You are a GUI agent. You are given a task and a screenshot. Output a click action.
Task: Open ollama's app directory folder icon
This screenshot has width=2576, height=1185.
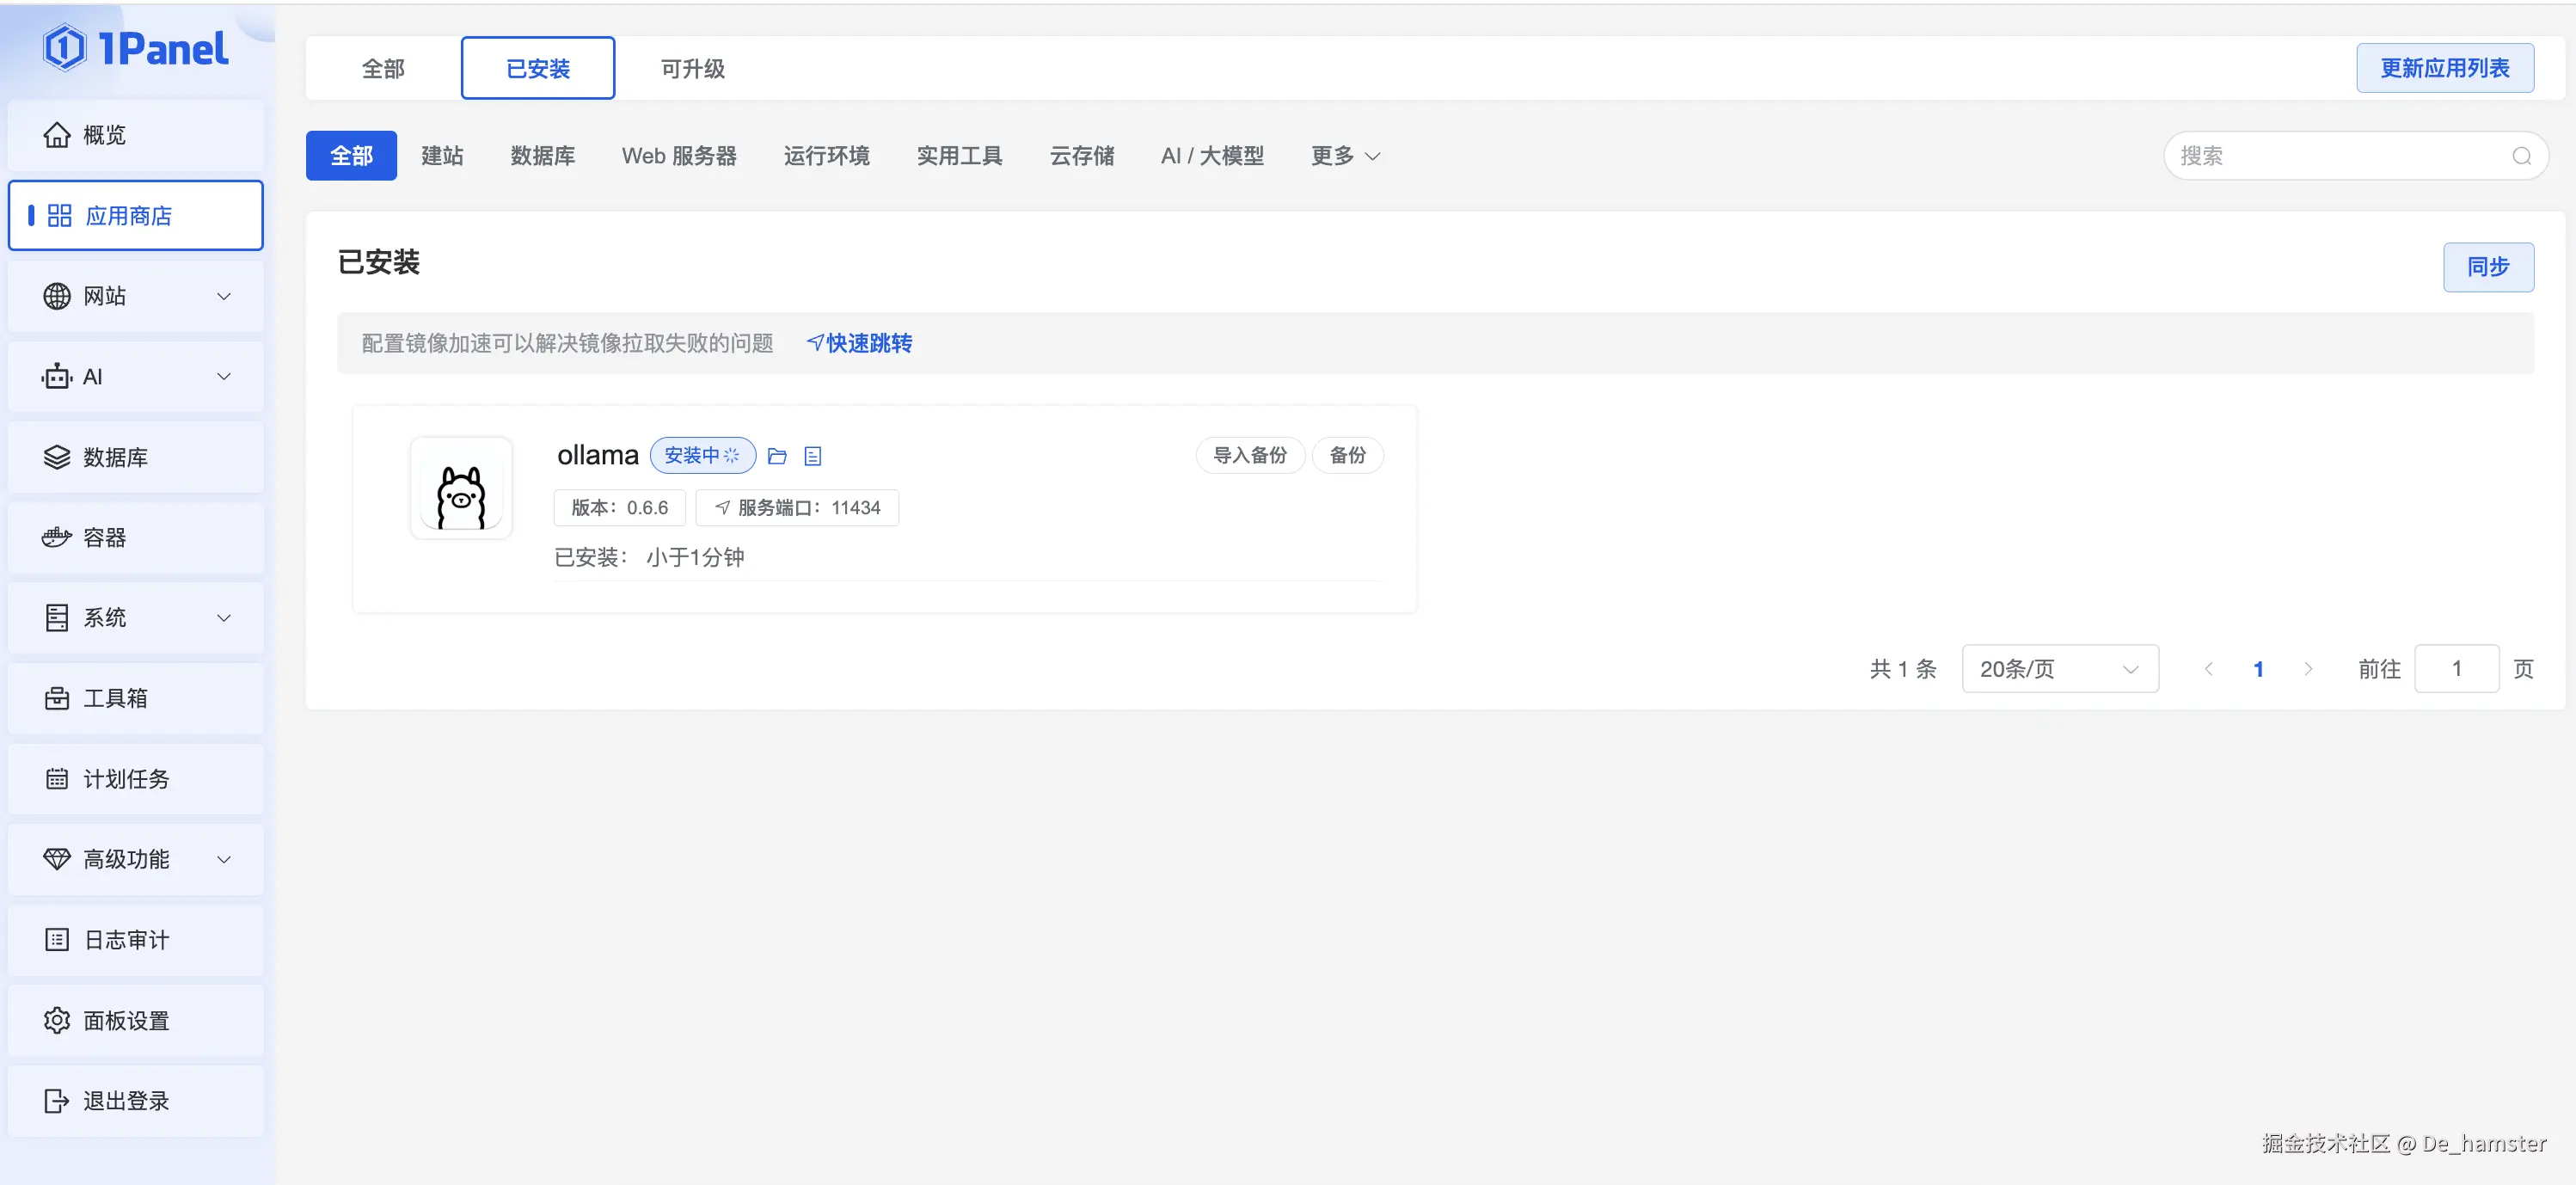click(777, 456)
